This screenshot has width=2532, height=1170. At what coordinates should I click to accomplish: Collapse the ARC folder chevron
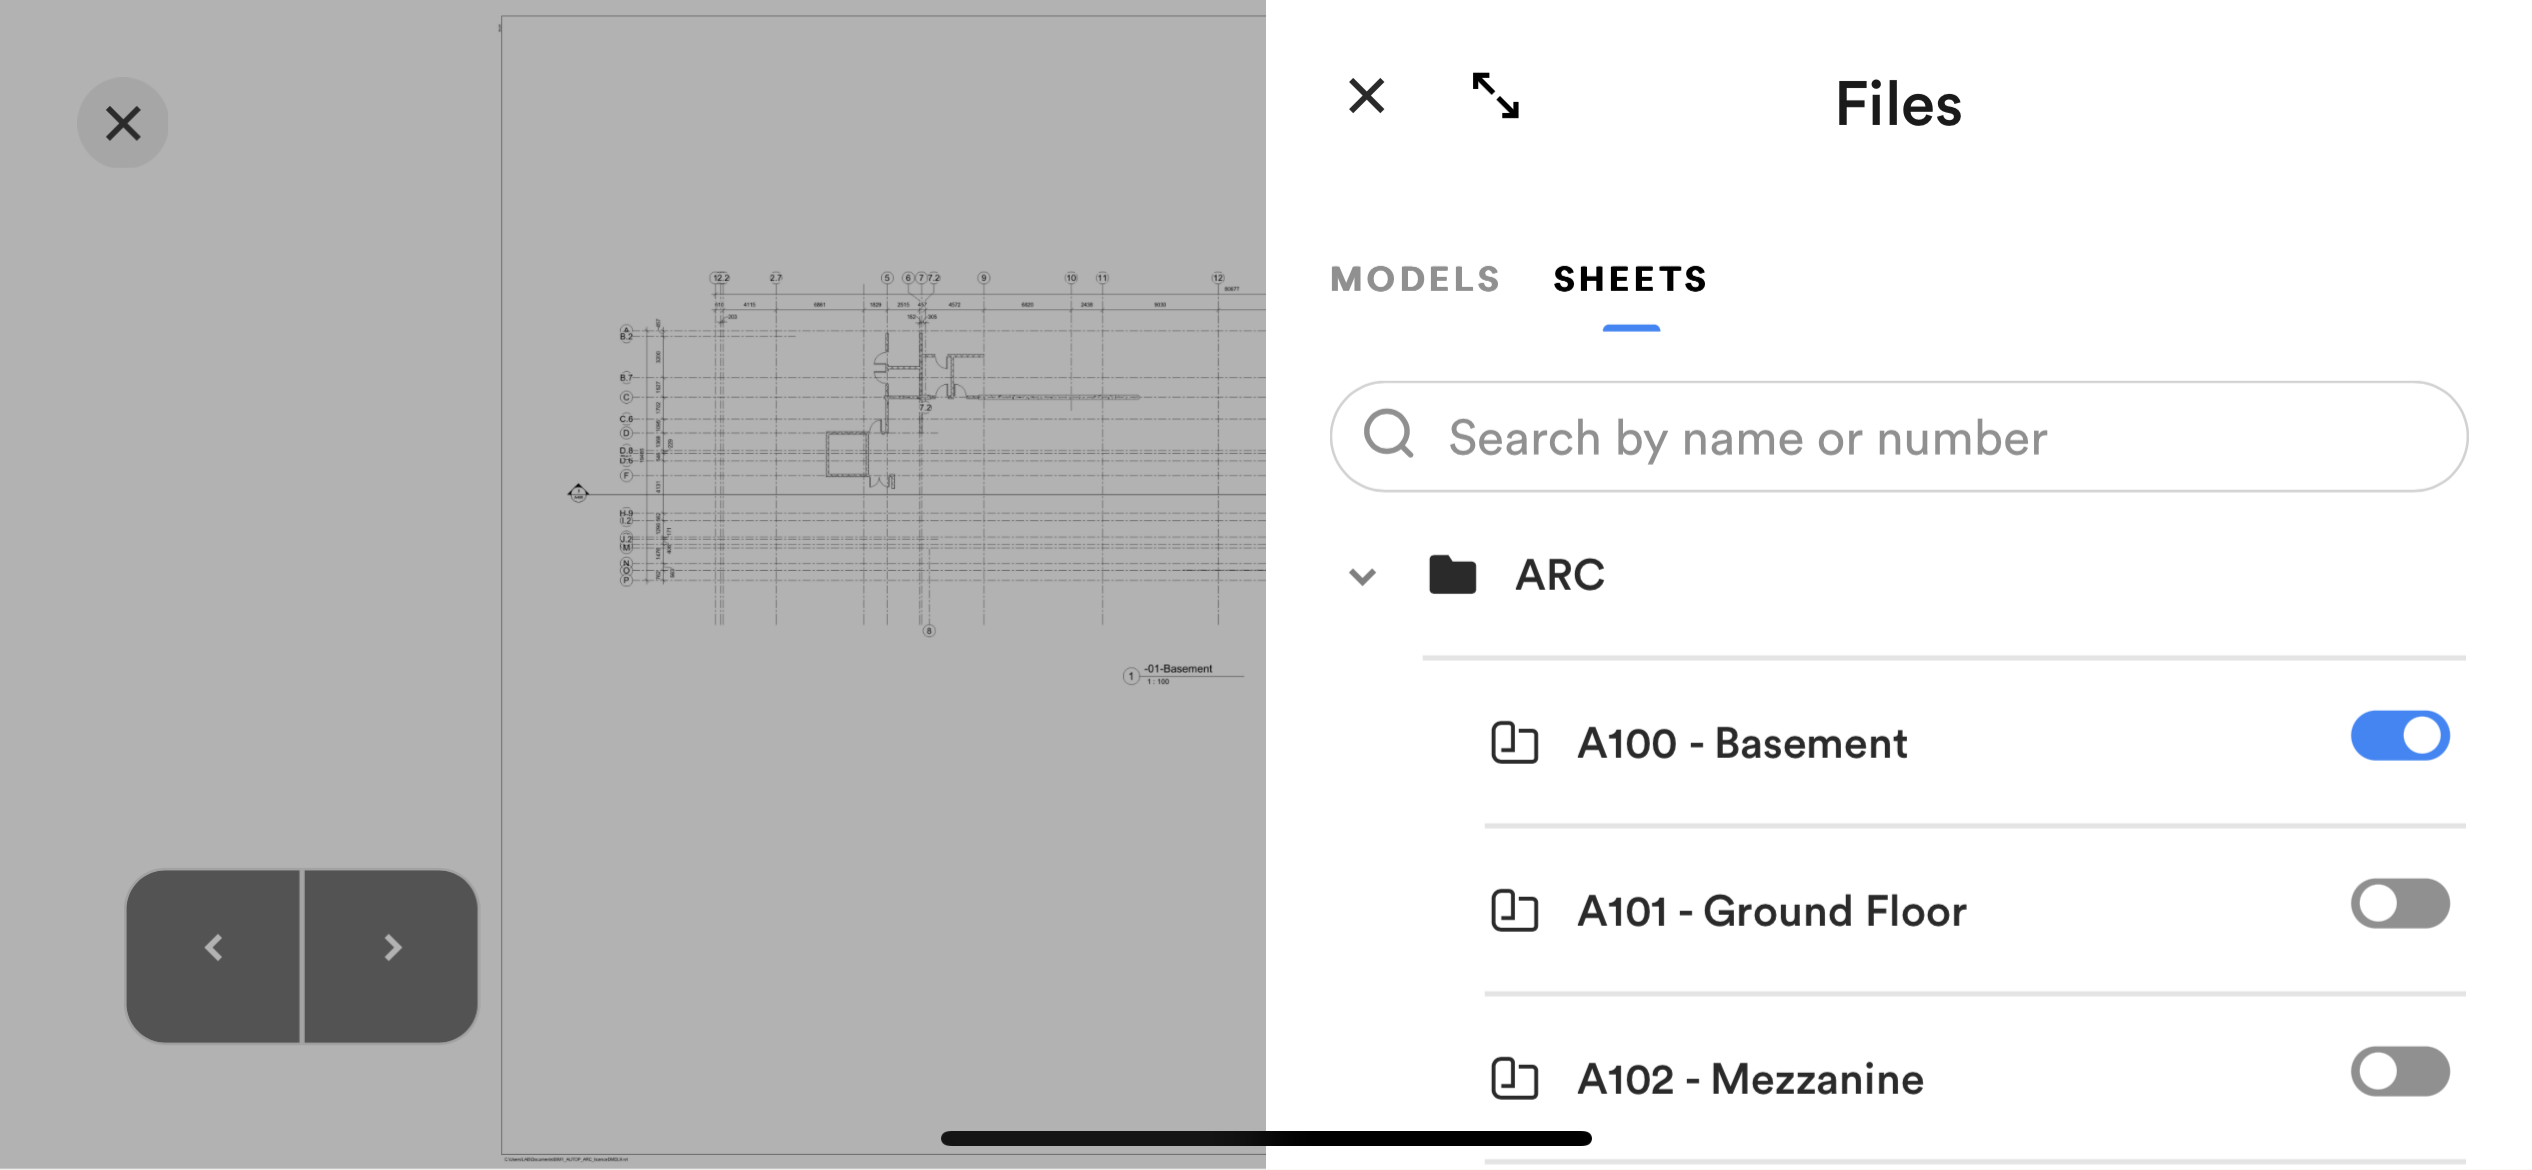(1362, 577)
